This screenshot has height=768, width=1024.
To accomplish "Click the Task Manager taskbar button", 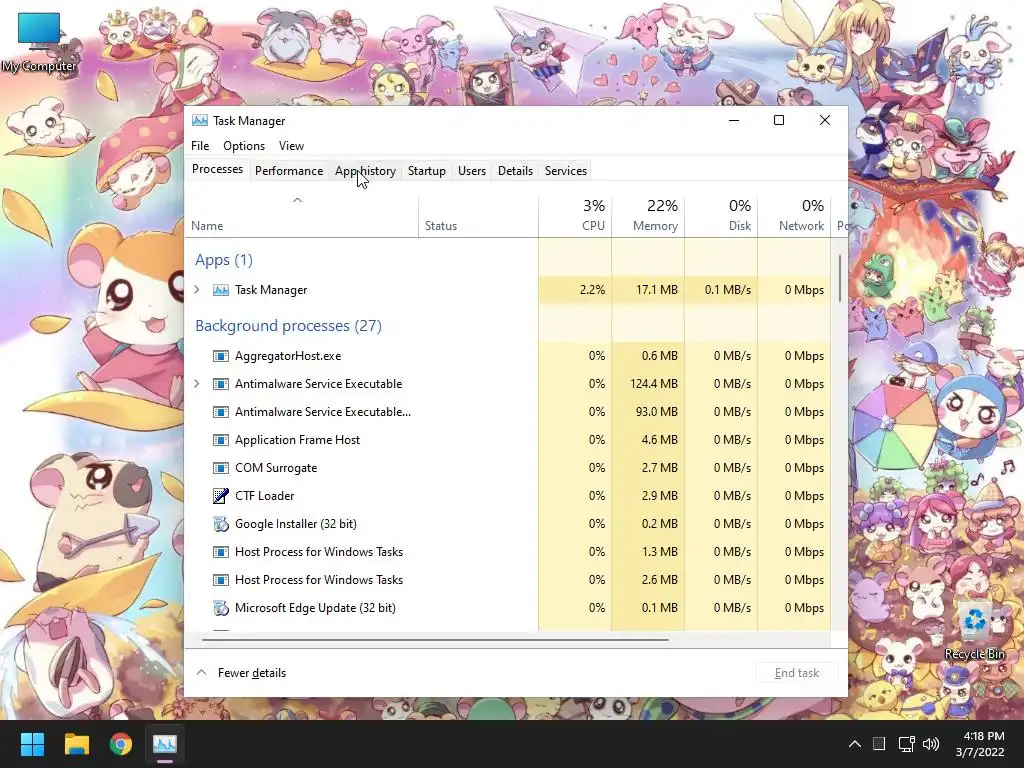I will pyautogui.click(x=165, y=744).
